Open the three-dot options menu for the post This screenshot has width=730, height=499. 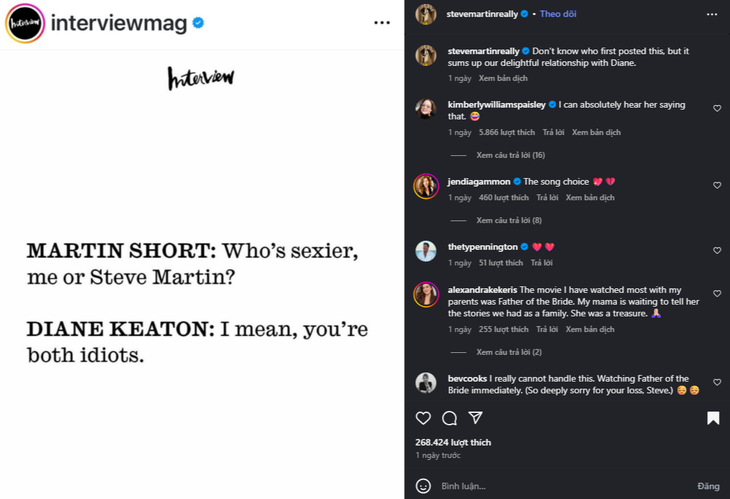[712, 14]
